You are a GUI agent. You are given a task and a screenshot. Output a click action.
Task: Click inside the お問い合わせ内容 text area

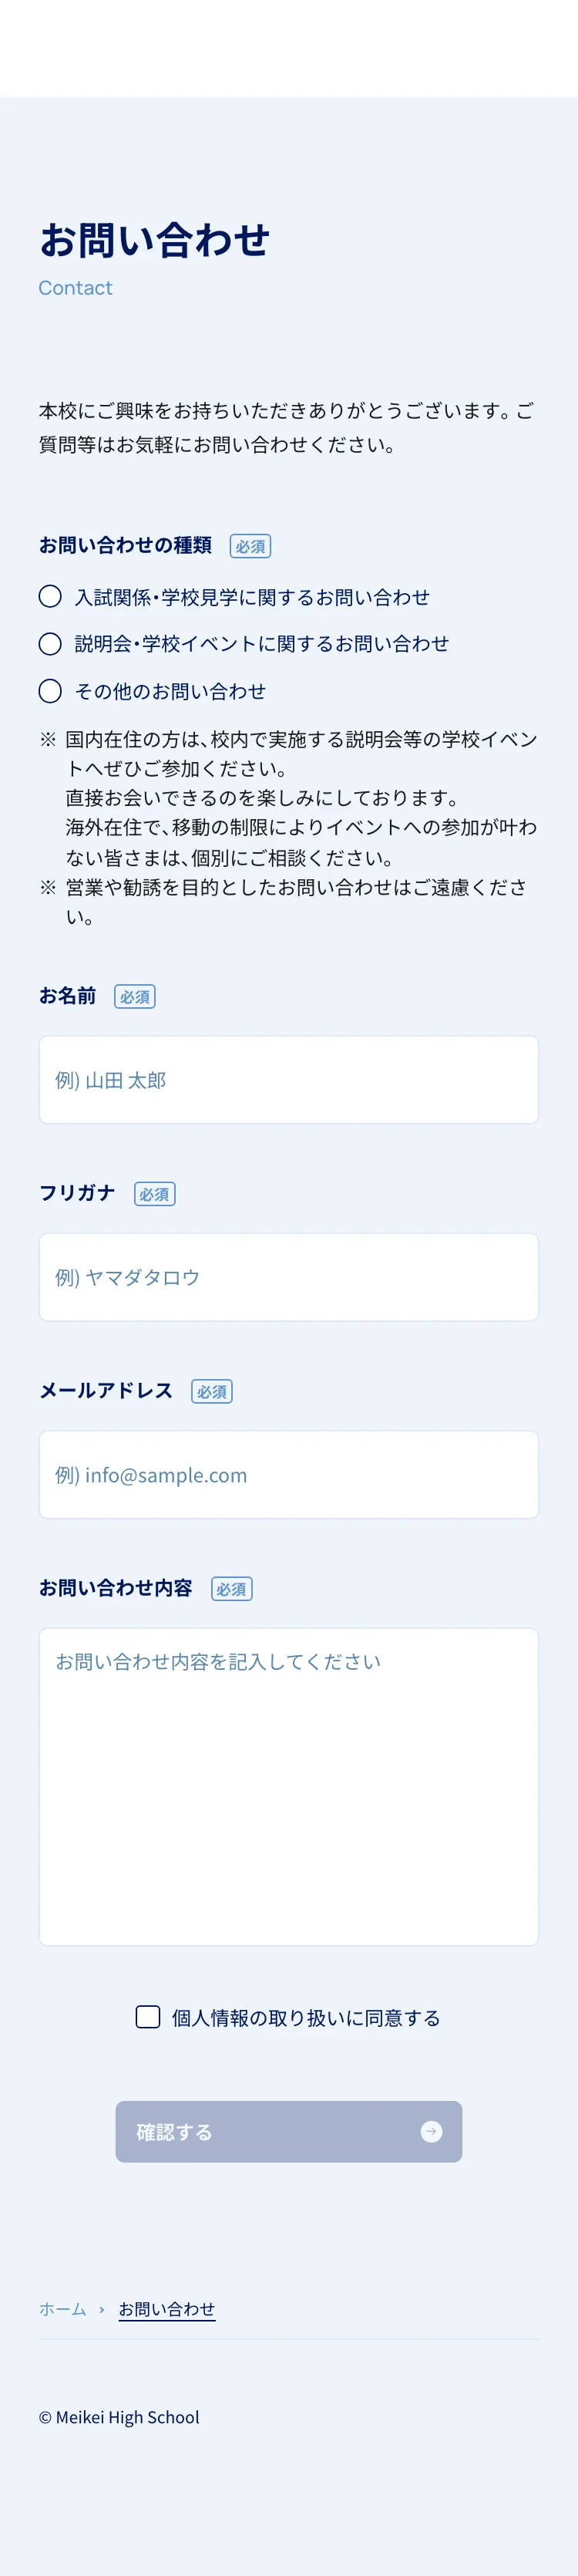click(289, 1787)
